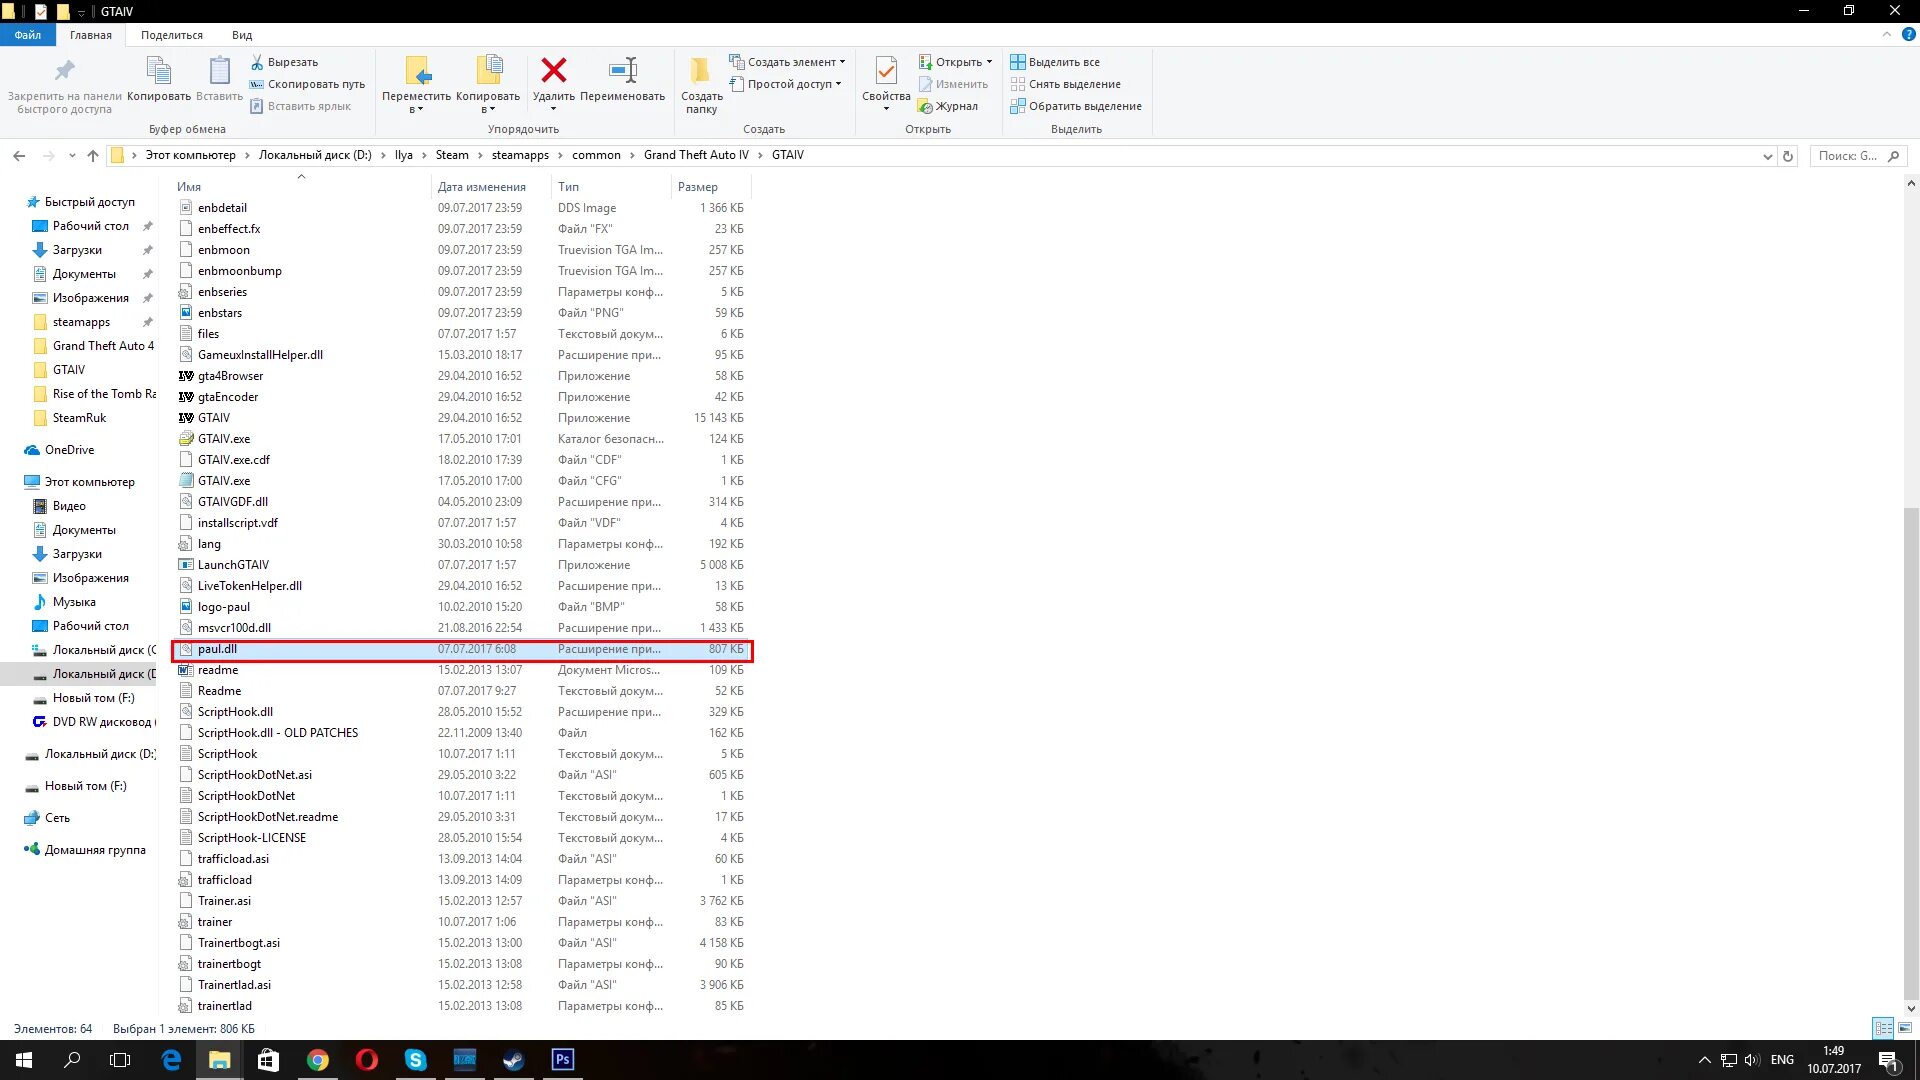Open Создать элемент dropdown menu
This screenshot has width=1920, height=1080.
(787, 62)
